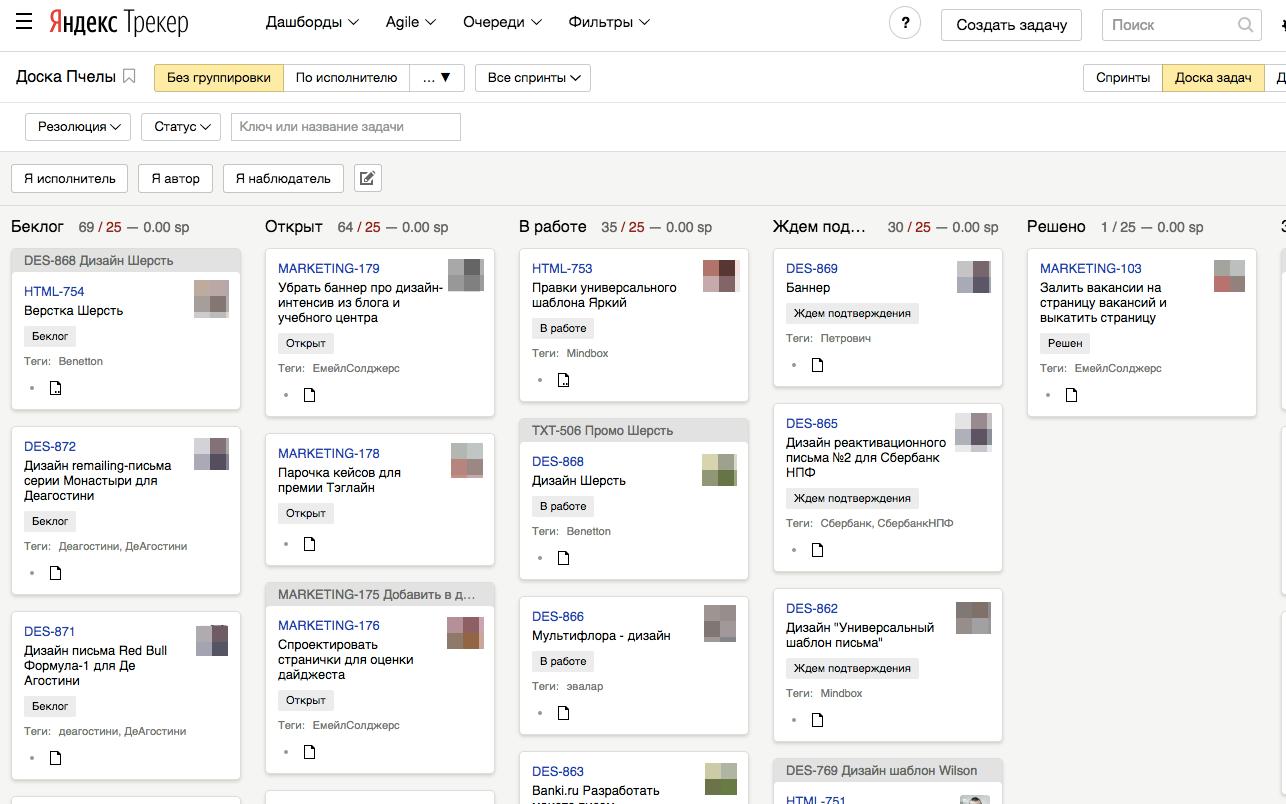Toggle the Я наблюдатель quick filter
Viewport: 1286px width, 804px height.
point(283,178)
